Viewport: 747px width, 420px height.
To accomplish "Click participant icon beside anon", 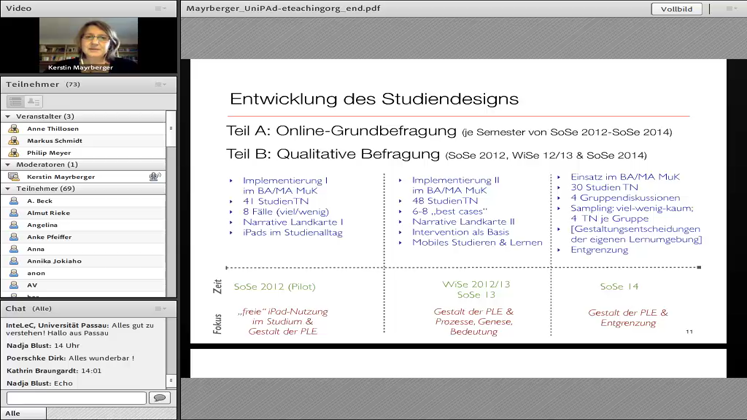I will tap(14, 273).
